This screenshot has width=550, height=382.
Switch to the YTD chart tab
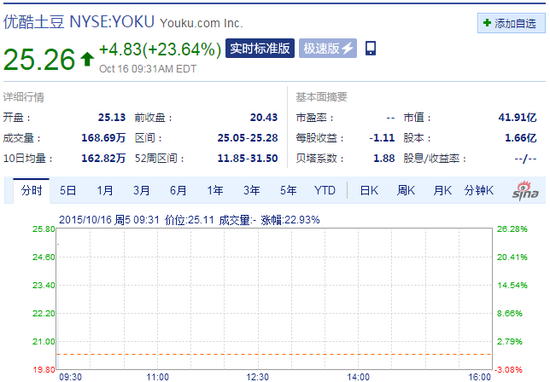pyautogui.click(x=325, y=191)
